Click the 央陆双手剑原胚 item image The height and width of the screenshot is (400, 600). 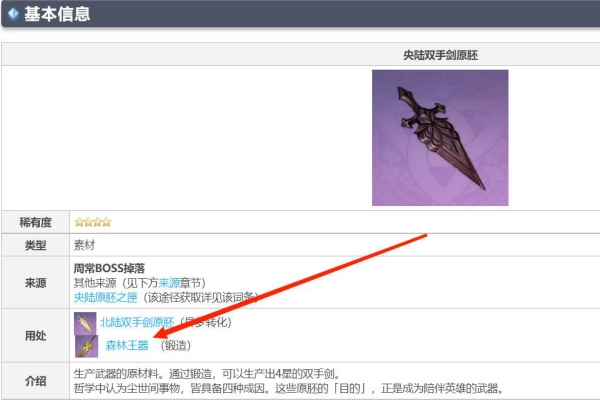440,138
